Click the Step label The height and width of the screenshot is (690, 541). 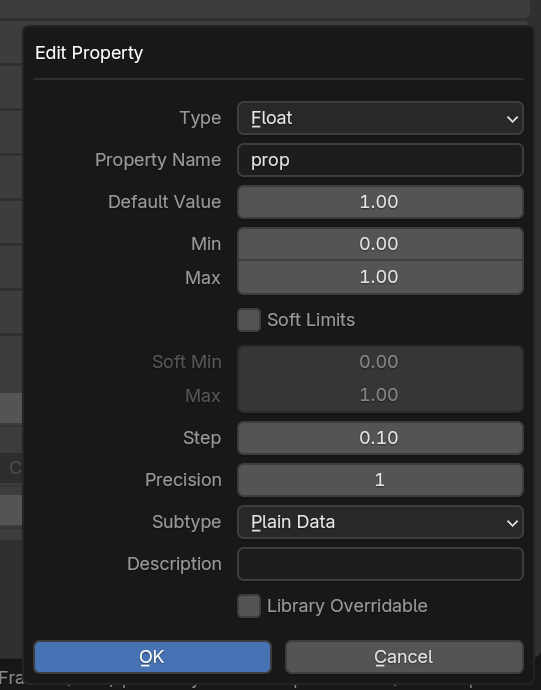tap(202, 438)
